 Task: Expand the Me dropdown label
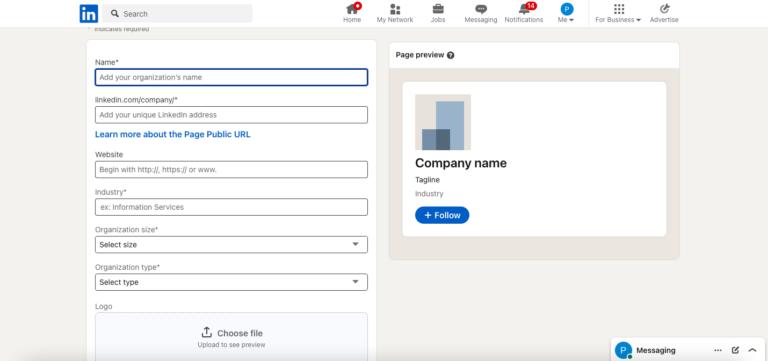point(566,20)
